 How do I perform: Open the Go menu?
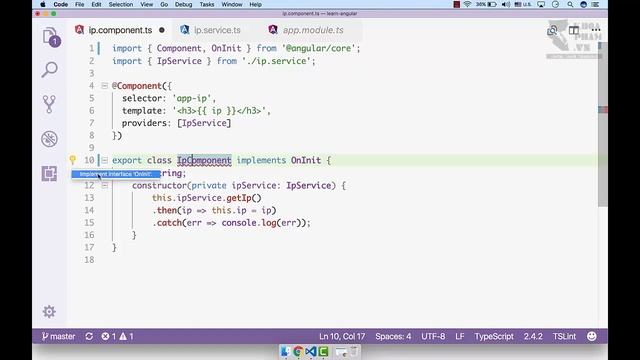tap(164, 4)
